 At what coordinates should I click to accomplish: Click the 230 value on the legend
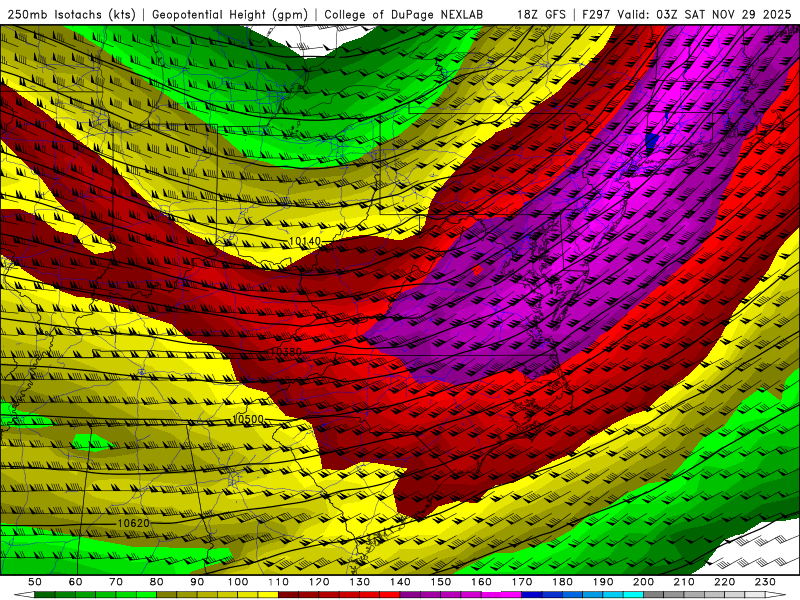pyautogui.click(x=765, y=582)
